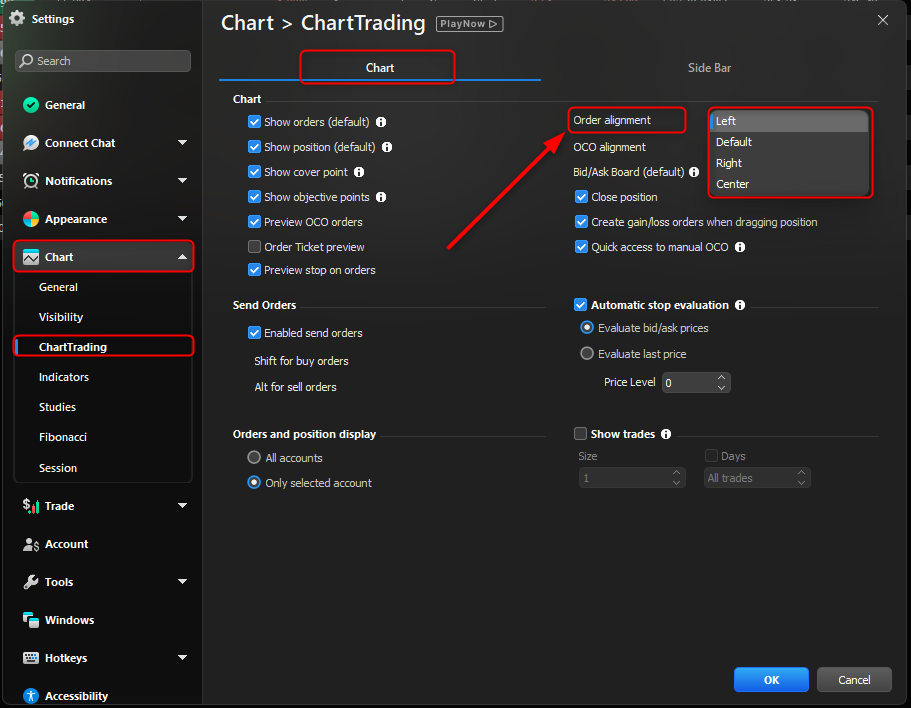Select All accounts radio option
The image size is (911, 708).
click(x=254, y=458)
